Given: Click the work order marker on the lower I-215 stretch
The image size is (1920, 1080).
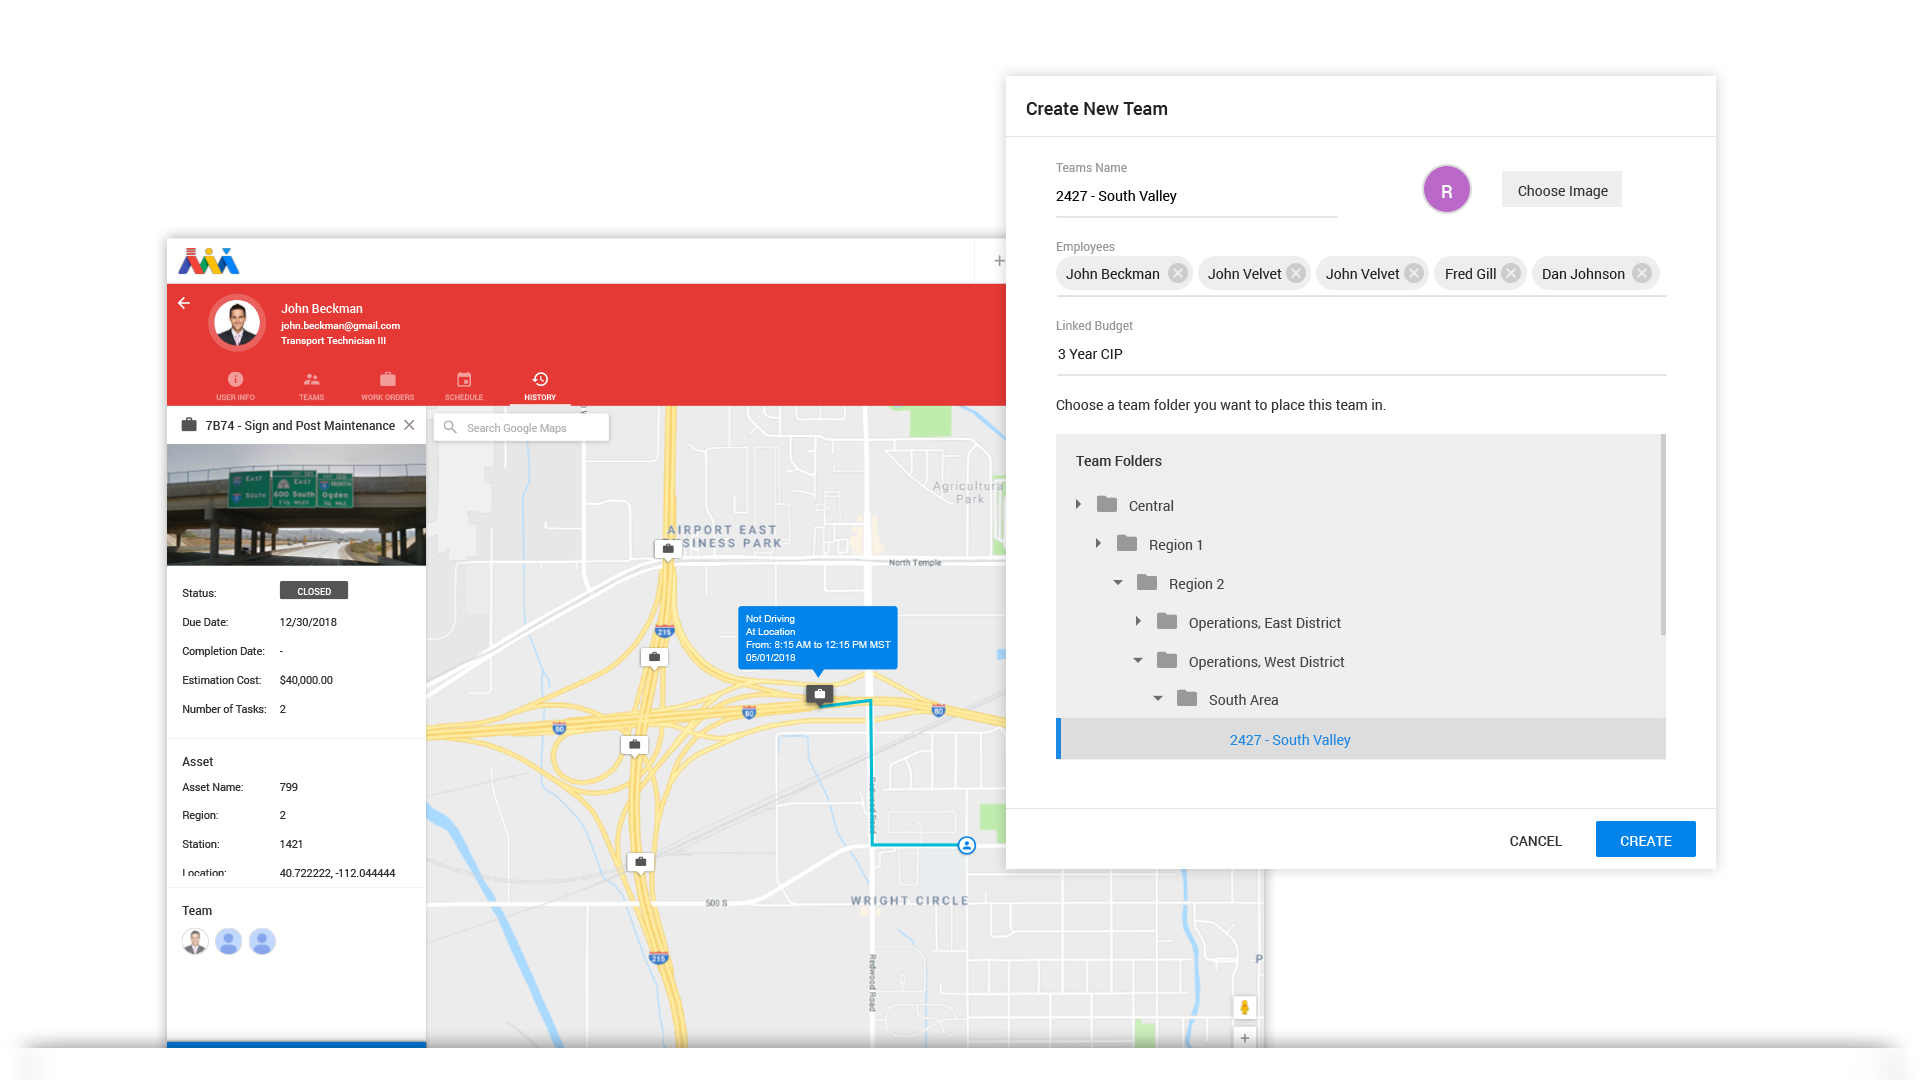Looking at the screenshot, I should tap(641, 862).
